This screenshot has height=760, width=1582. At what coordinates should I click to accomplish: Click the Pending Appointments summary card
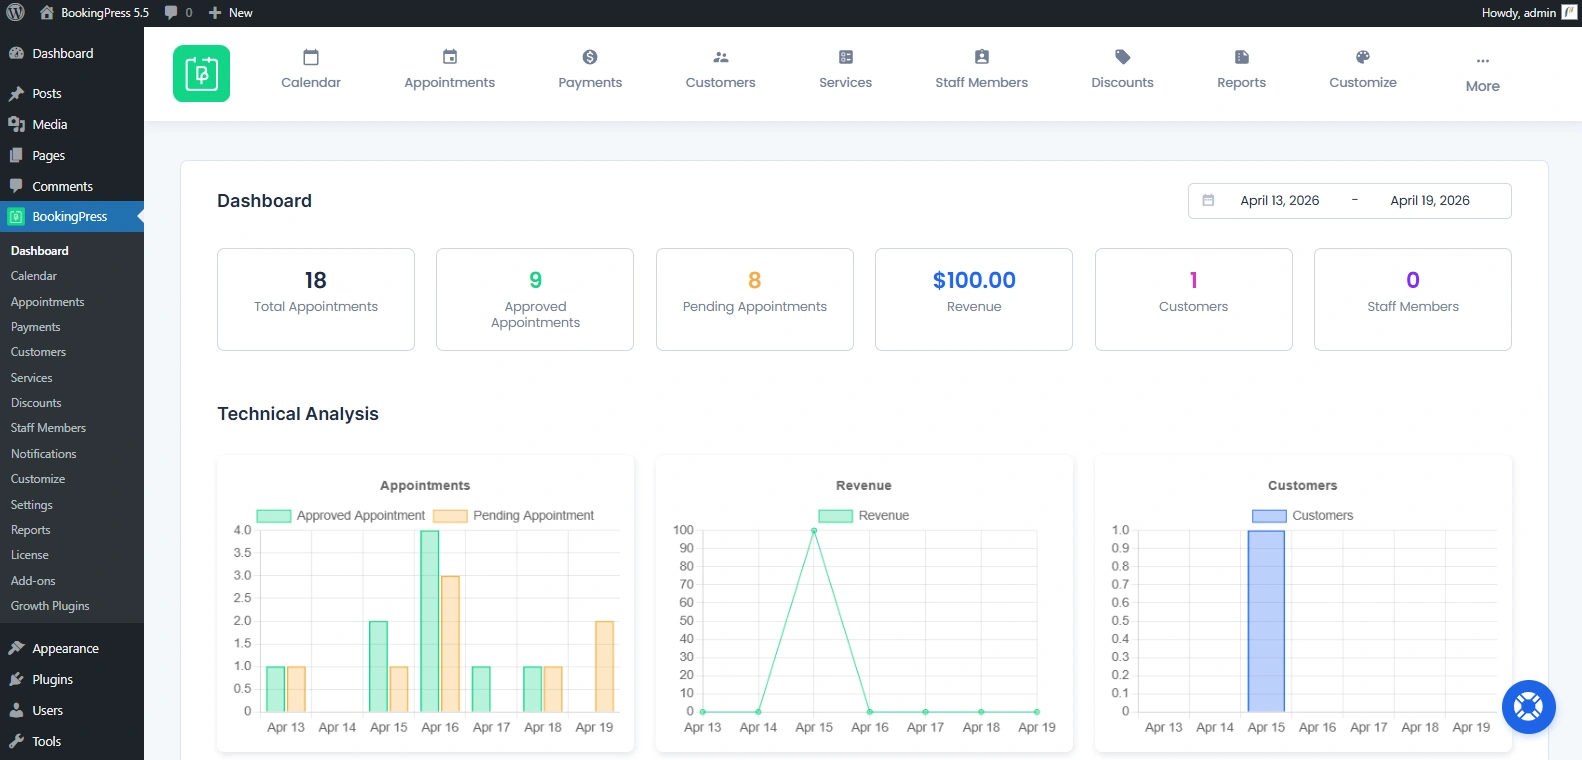pyautogui.click(x=755, y=299)
